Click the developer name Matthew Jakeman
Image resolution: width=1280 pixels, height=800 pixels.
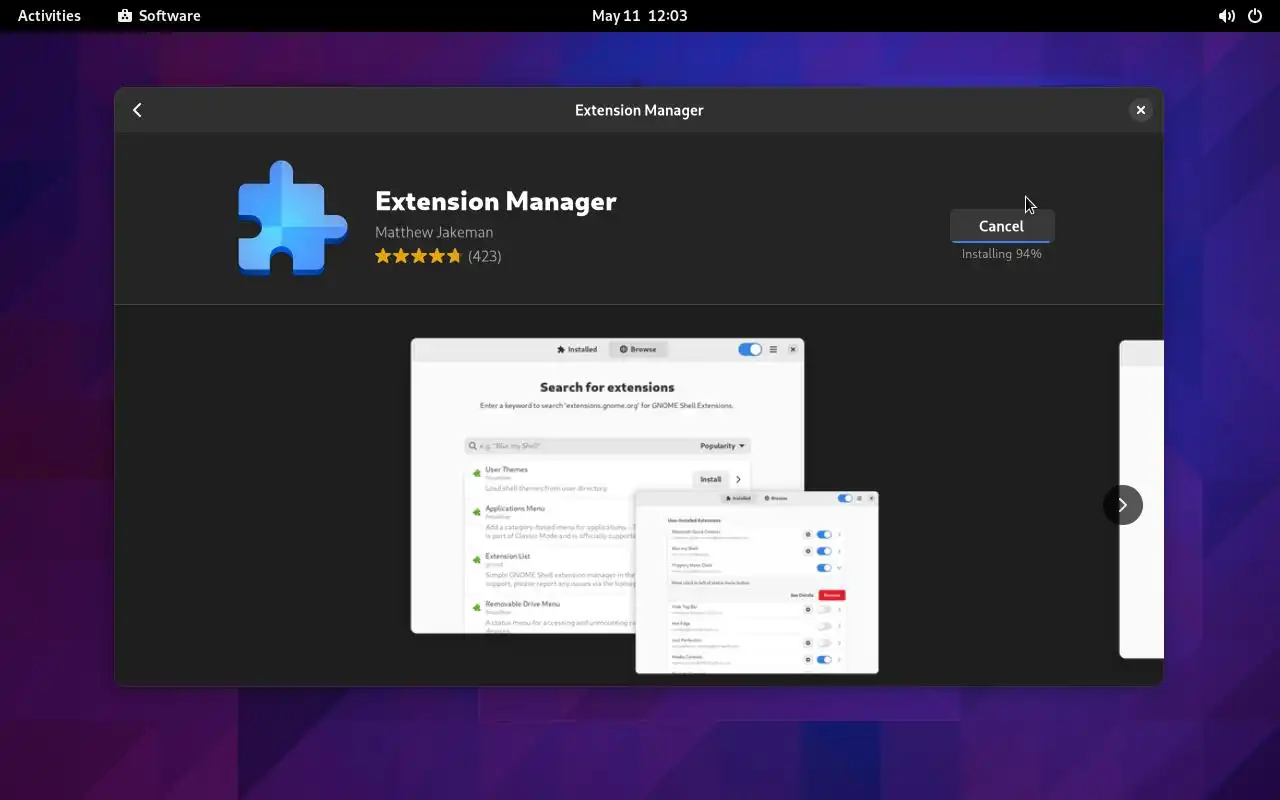coord(434,232)
